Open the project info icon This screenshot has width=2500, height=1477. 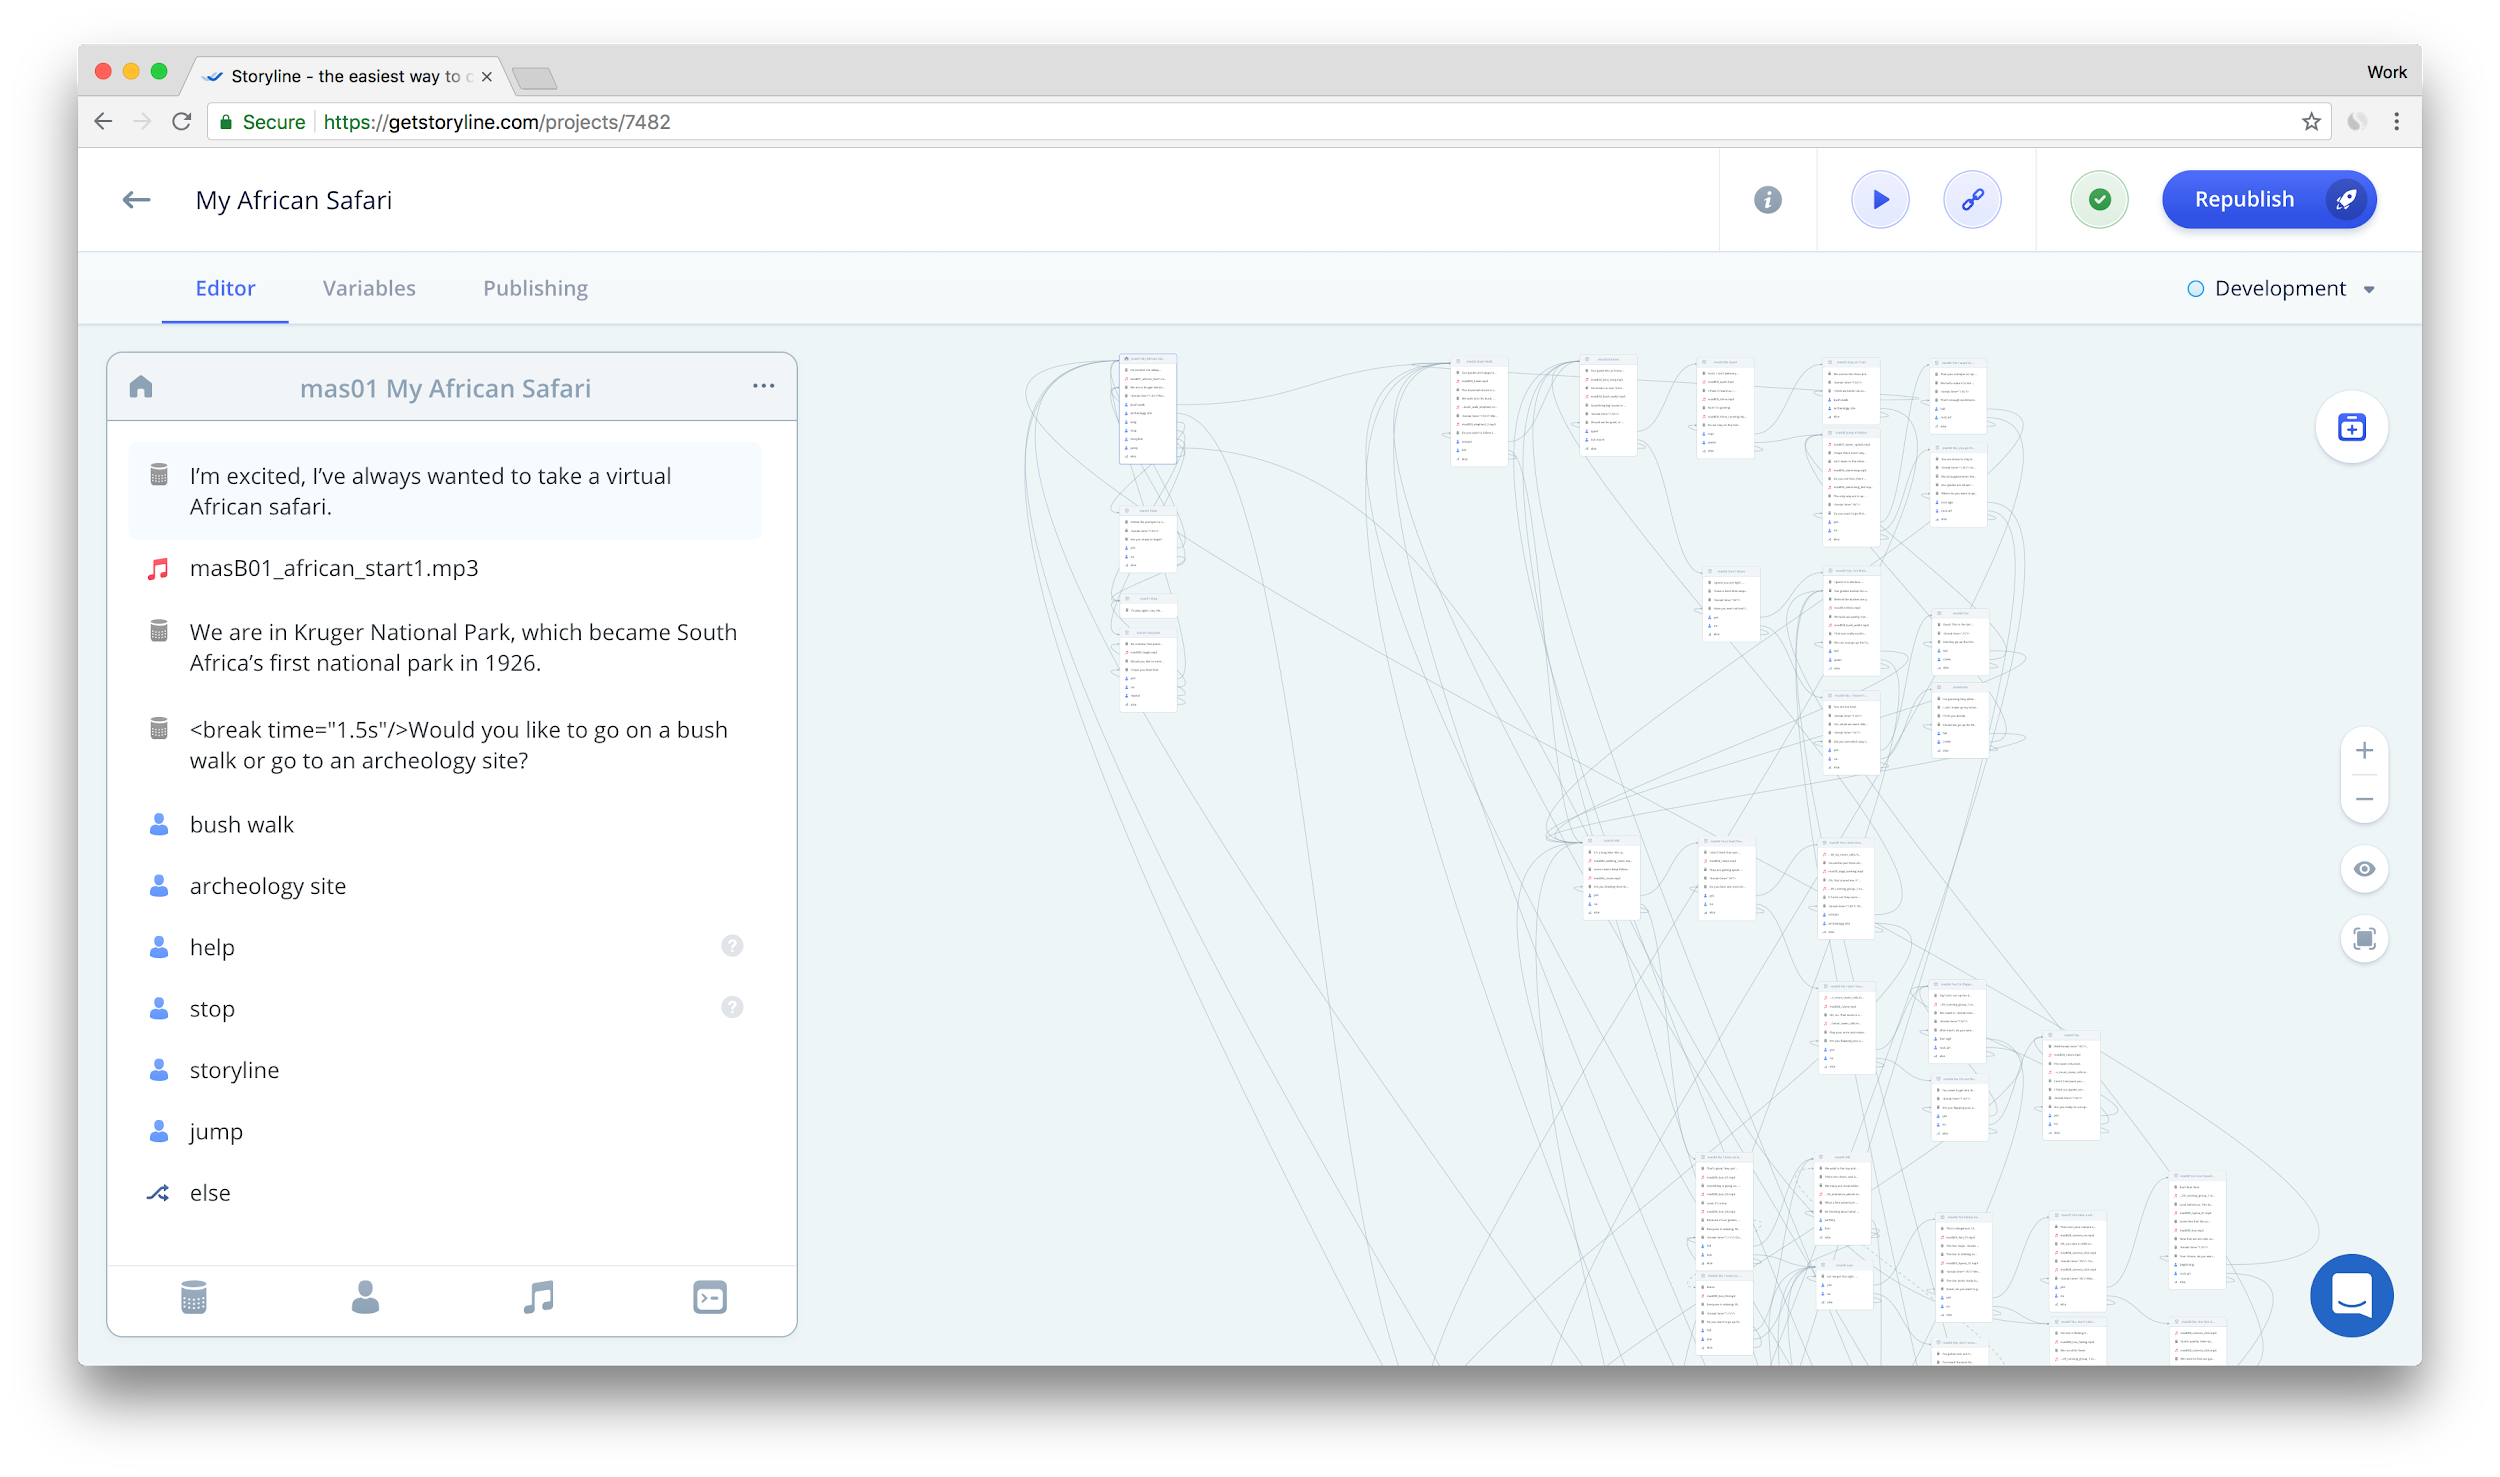click(1767, 200)
